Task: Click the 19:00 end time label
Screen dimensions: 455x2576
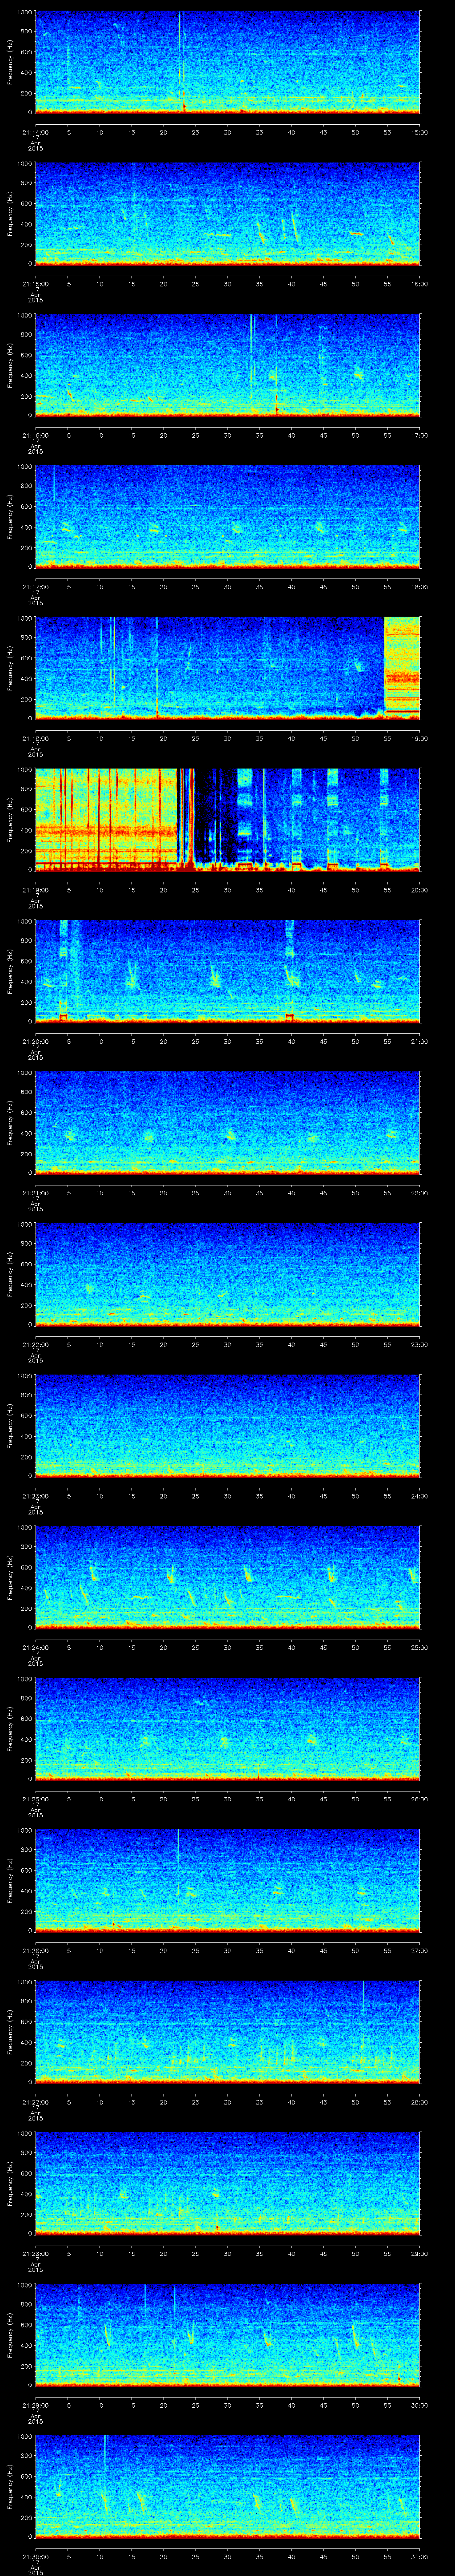Action: 419,738
